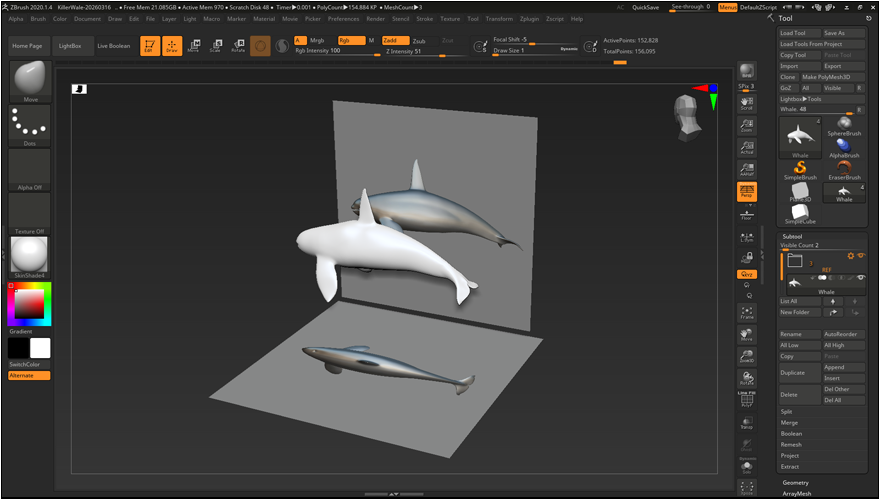Click the Make PolyMesh3D button
Viewport: 880px width, 500px height.
click(825, 77)
